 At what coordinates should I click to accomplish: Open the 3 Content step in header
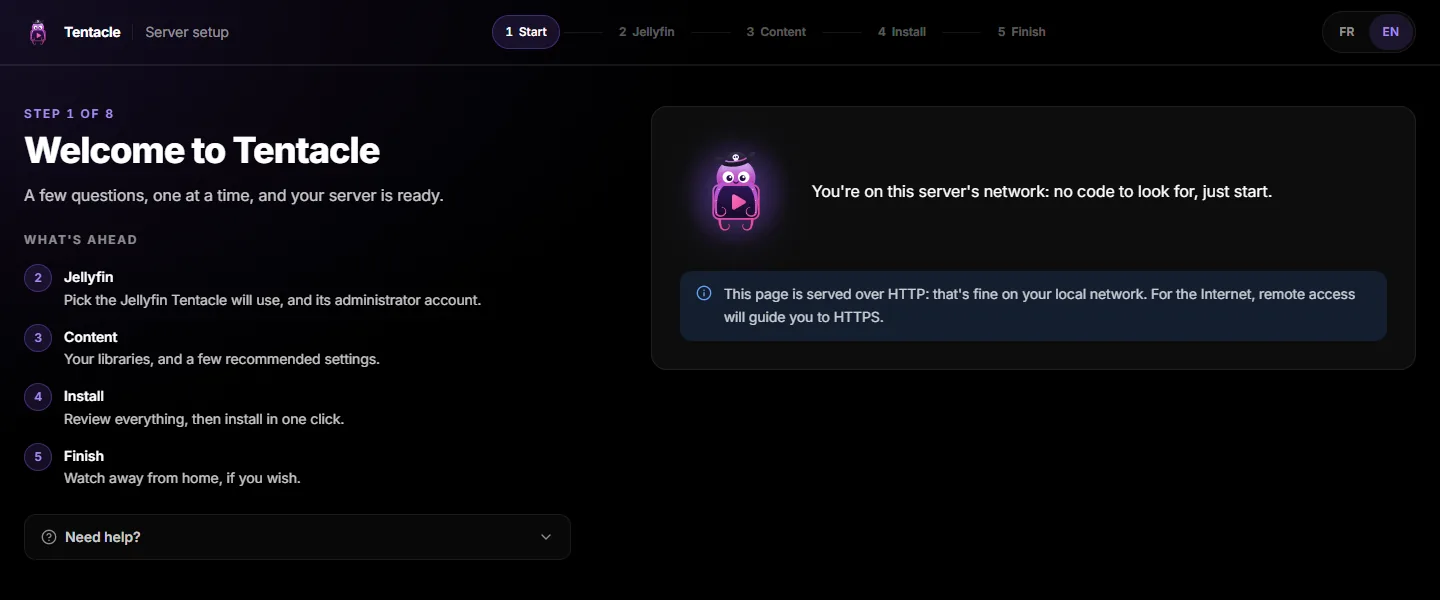tap(776, 32)
